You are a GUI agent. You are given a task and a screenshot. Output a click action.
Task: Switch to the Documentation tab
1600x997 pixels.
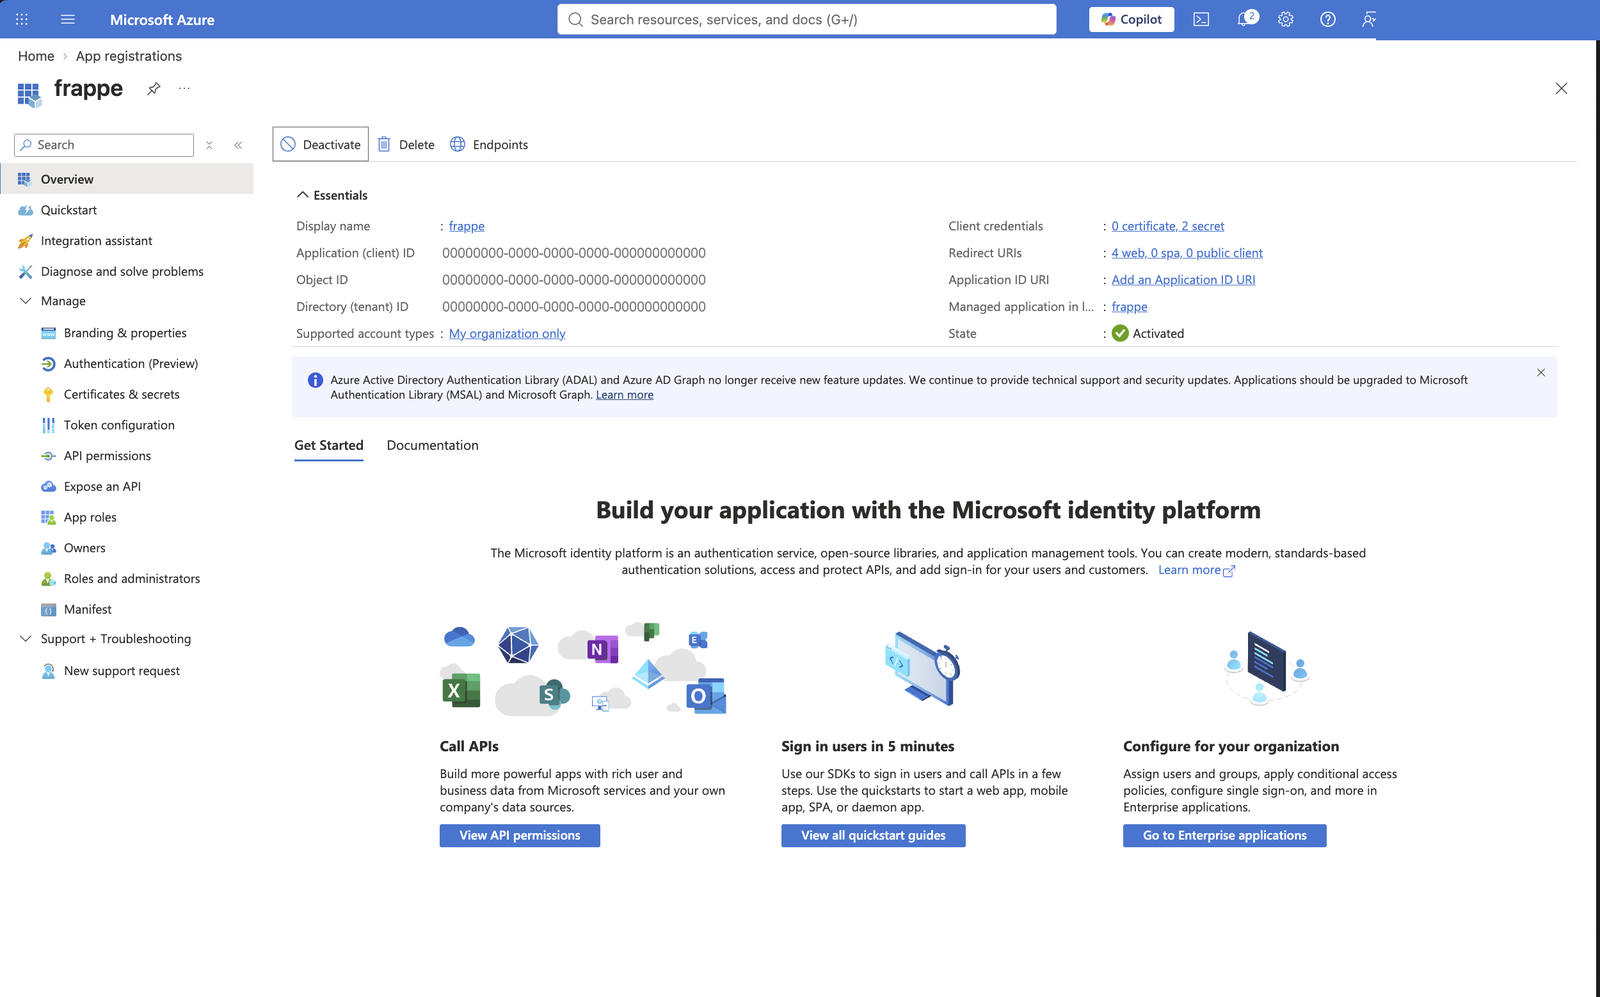click(x=432, y=446)
